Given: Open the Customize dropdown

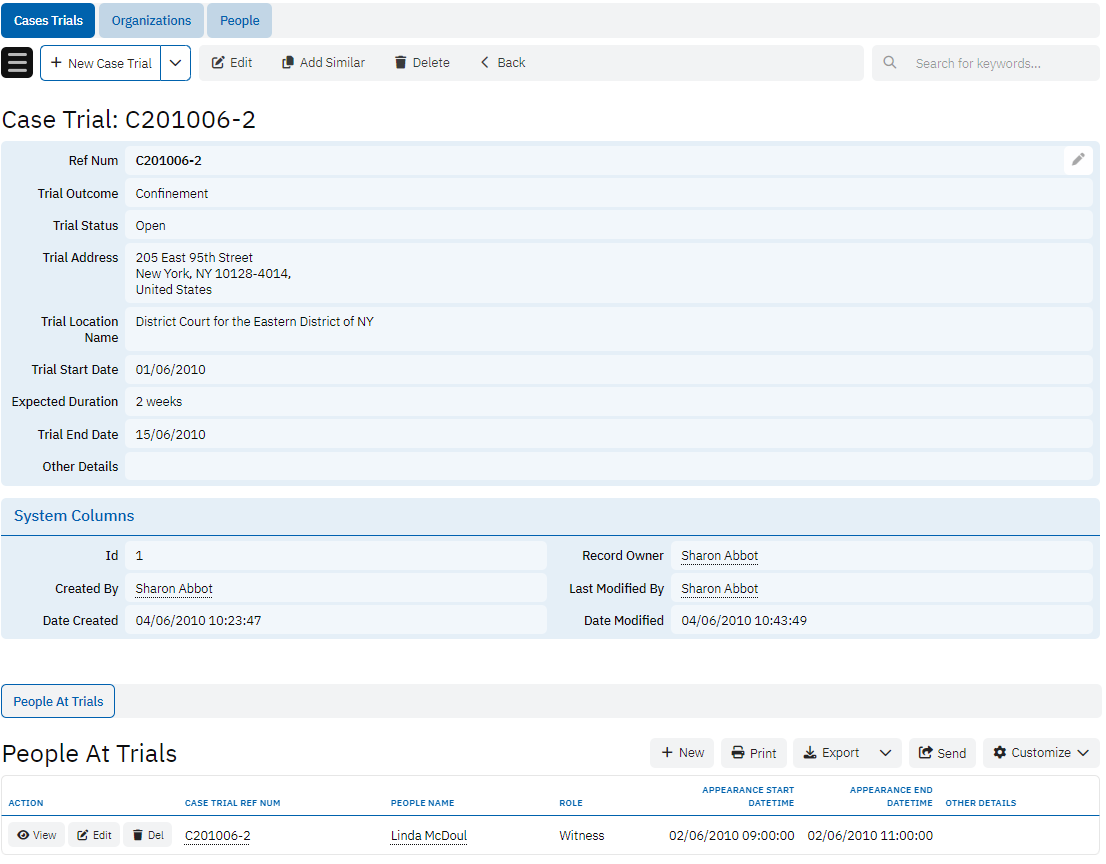Looking at the screenshot, I should (1041, 753).
